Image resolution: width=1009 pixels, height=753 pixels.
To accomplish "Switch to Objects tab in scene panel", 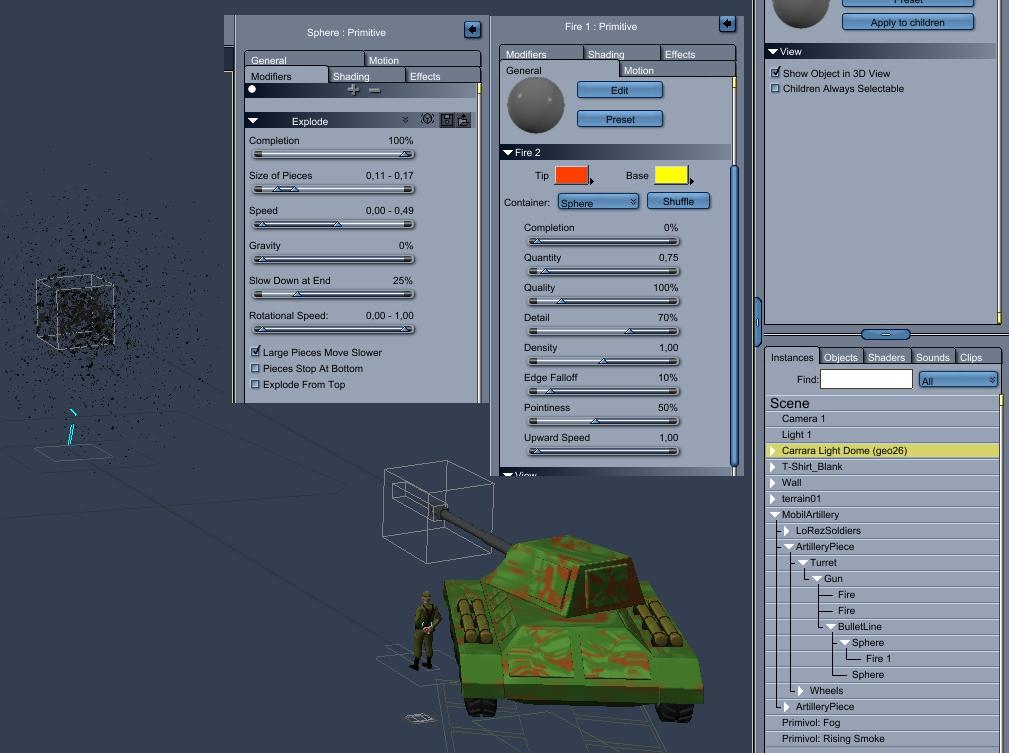I will tap(840, 357).
